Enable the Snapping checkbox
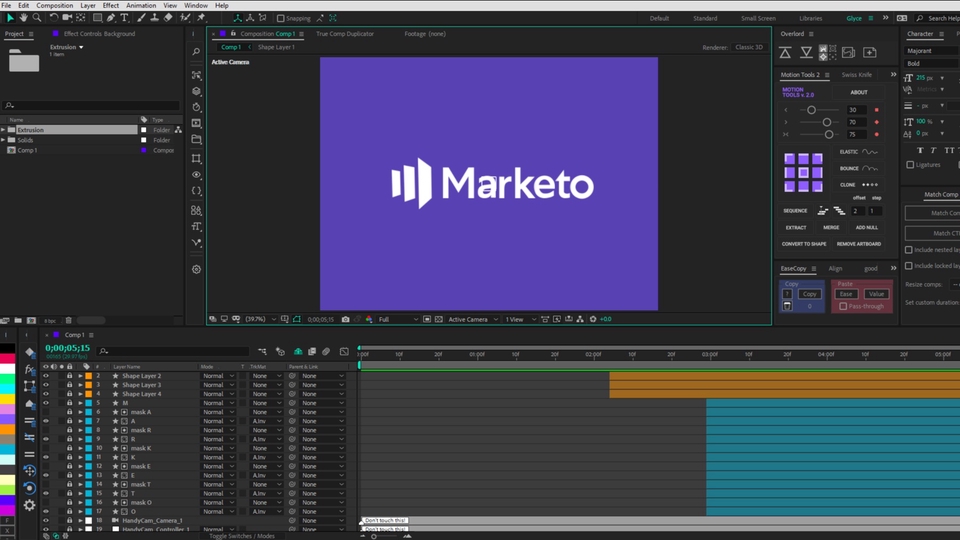This screenshot has width=960, height=540. (x=282, y=18)
